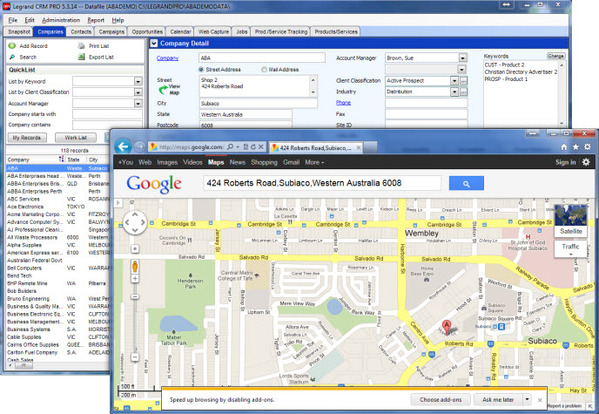Open the File menu
Screen dimensions: 599x414
(x=13, y=20)
